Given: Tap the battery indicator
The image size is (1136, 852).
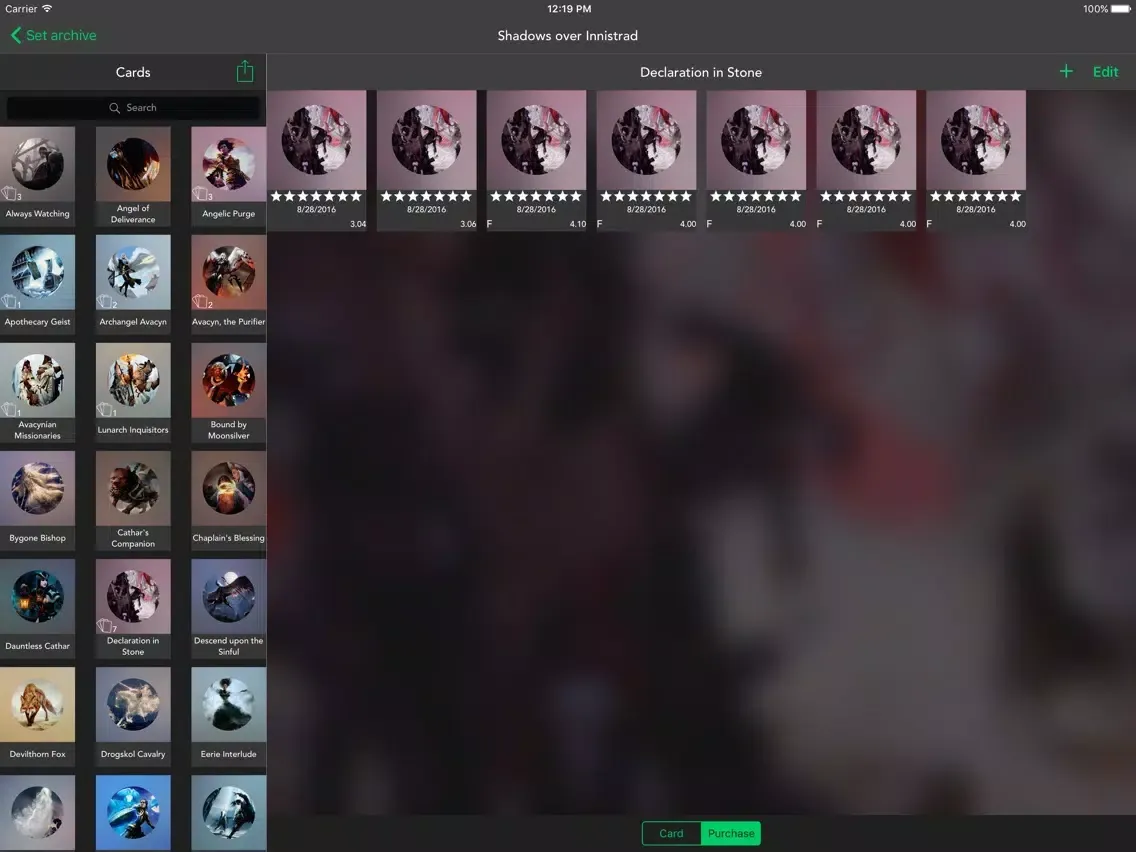Looking at the screenshot, I should coord(1121,9).
